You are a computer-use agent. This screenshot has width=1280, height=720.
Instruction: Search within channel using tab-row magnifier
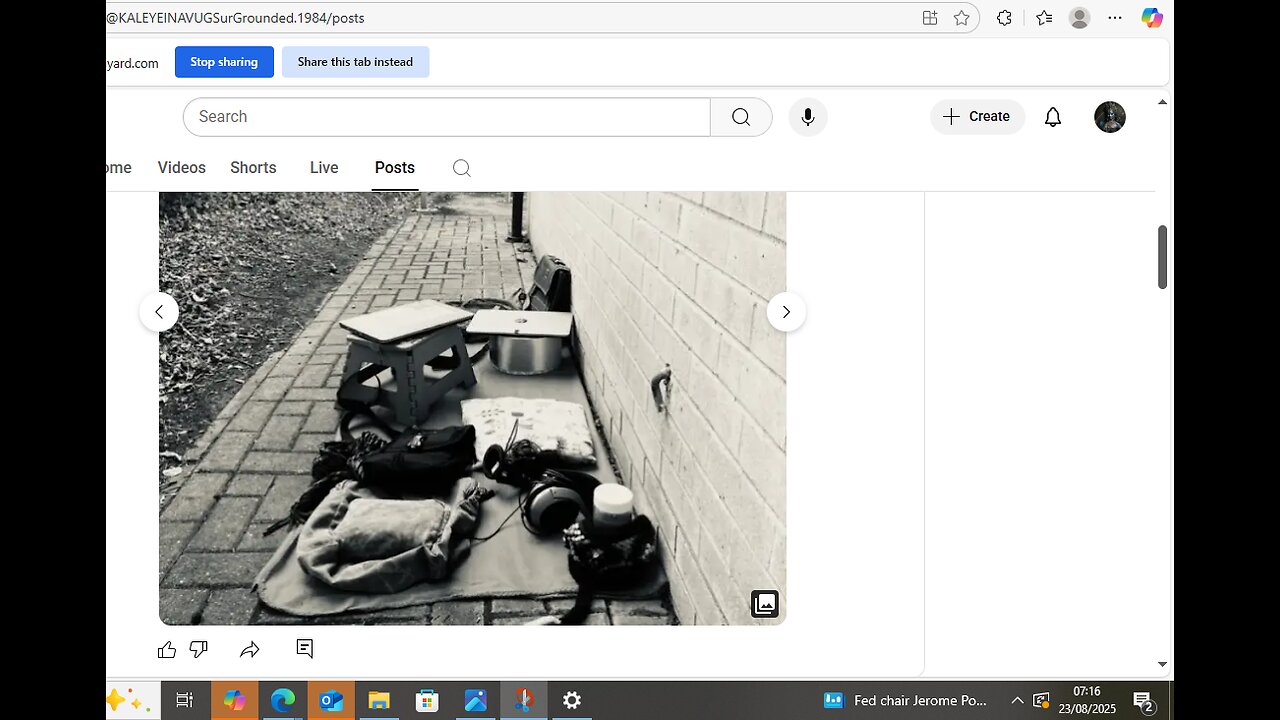(461, 168)
